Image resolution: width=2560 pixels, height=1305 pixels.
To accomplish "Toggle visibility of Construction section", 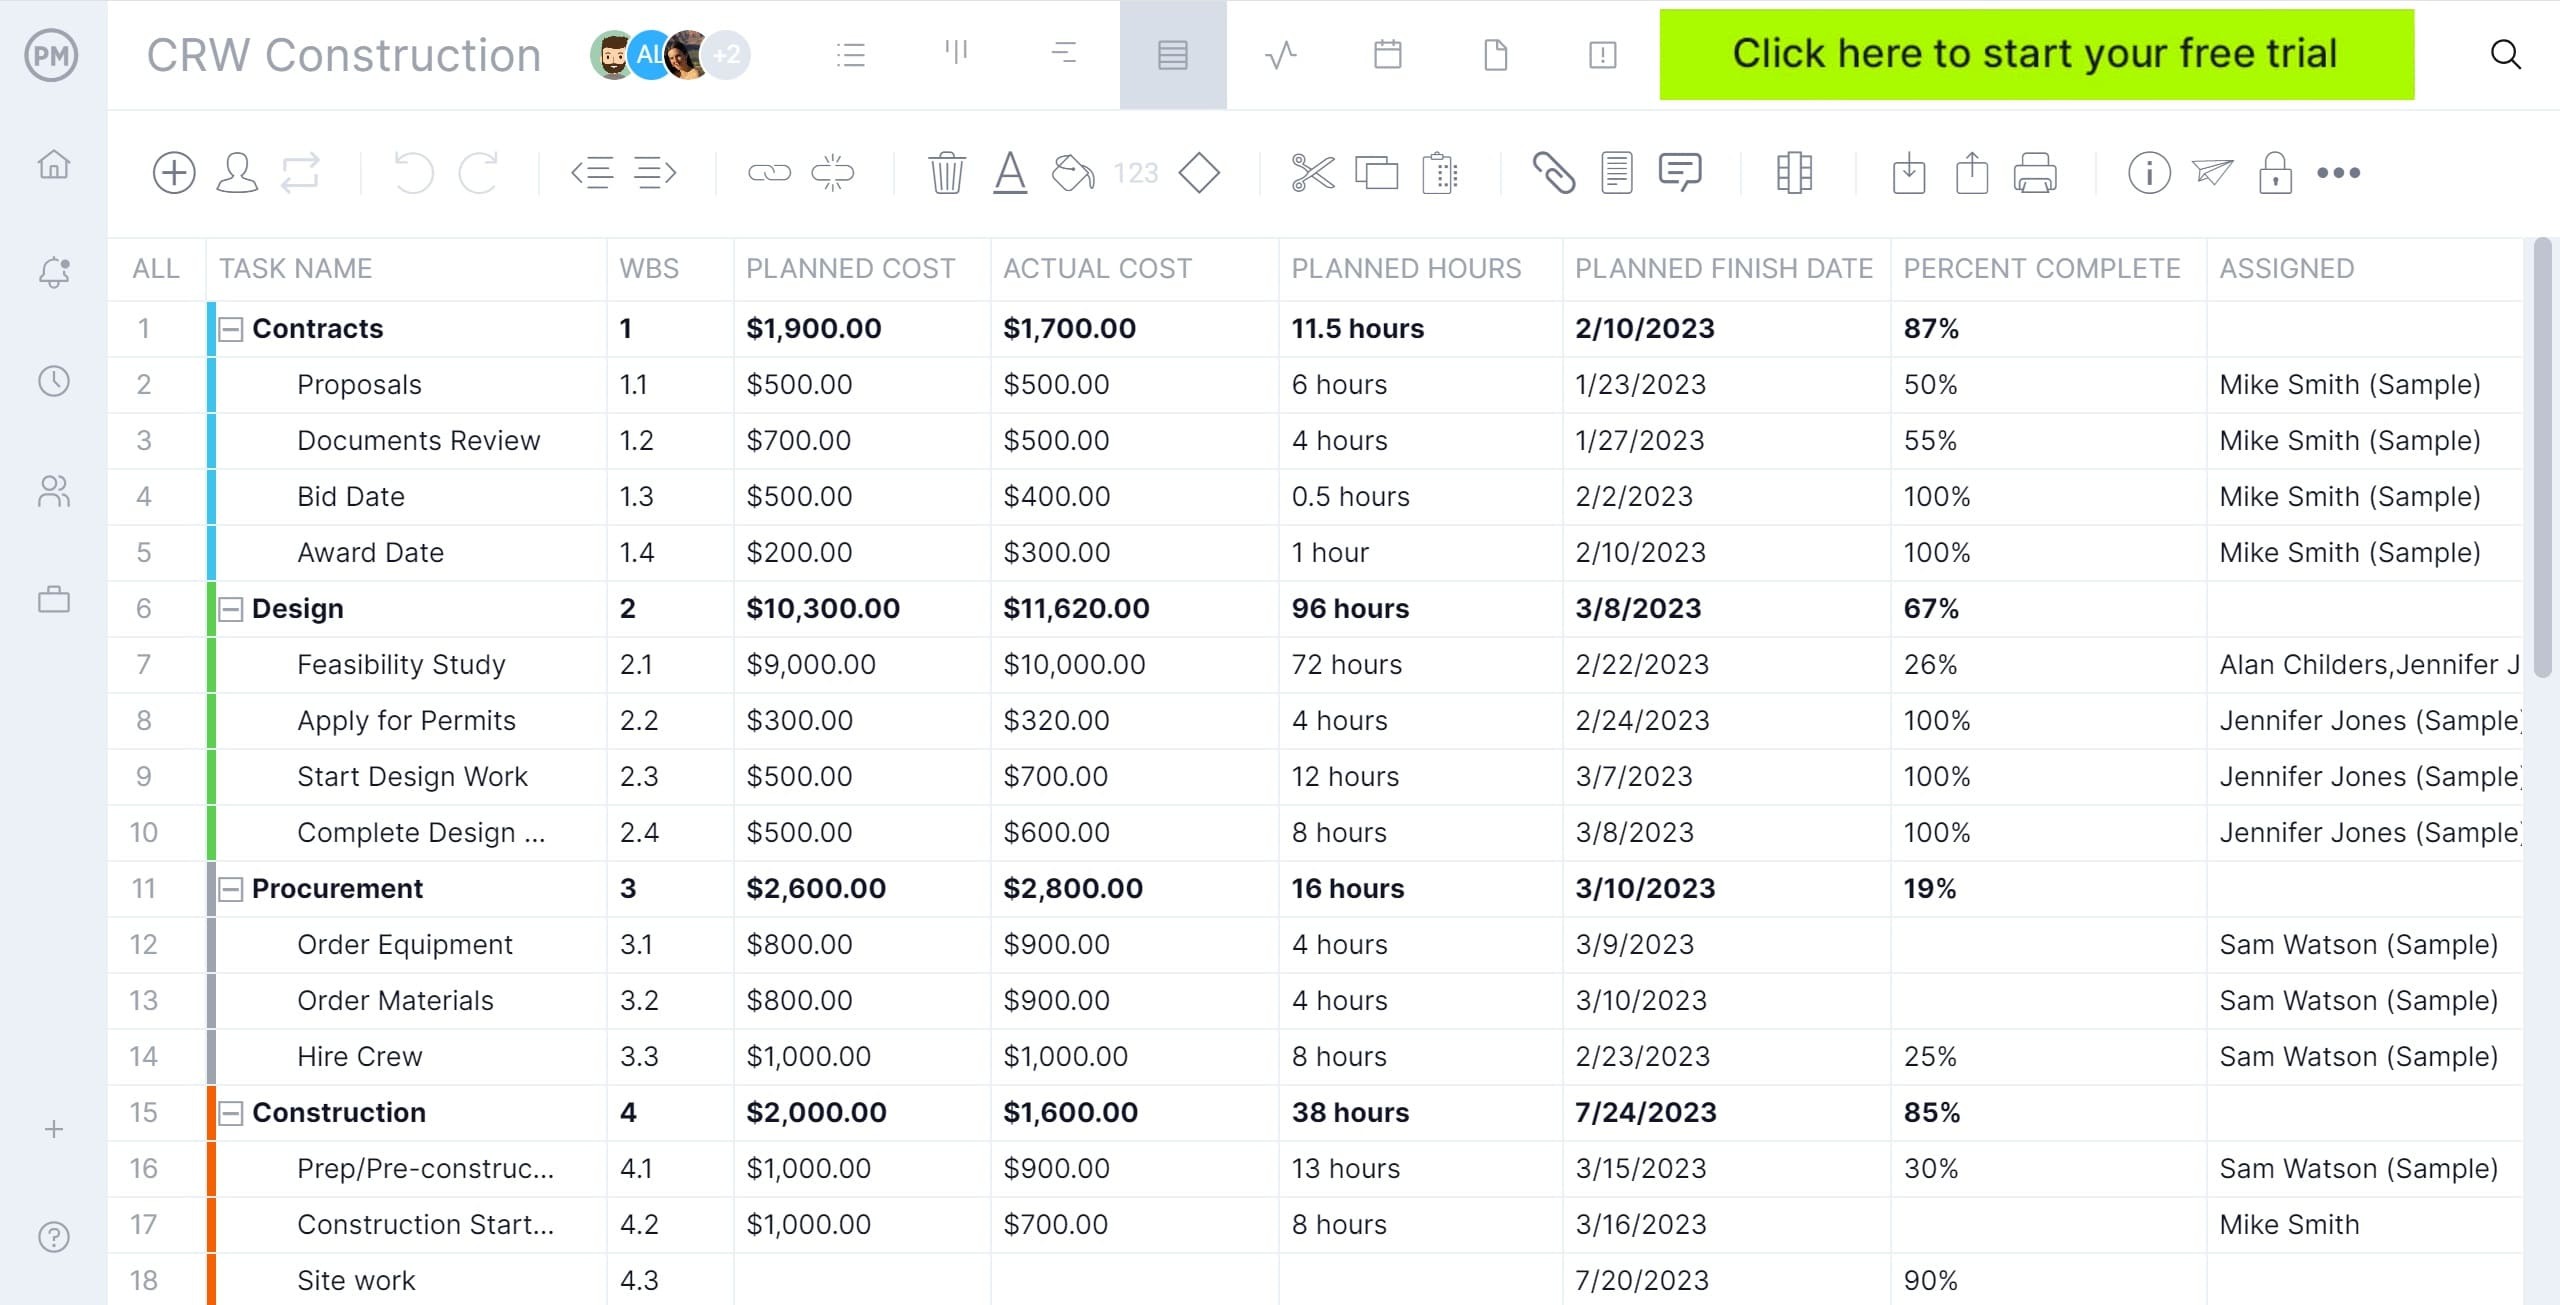I will tap(231, 1112).
